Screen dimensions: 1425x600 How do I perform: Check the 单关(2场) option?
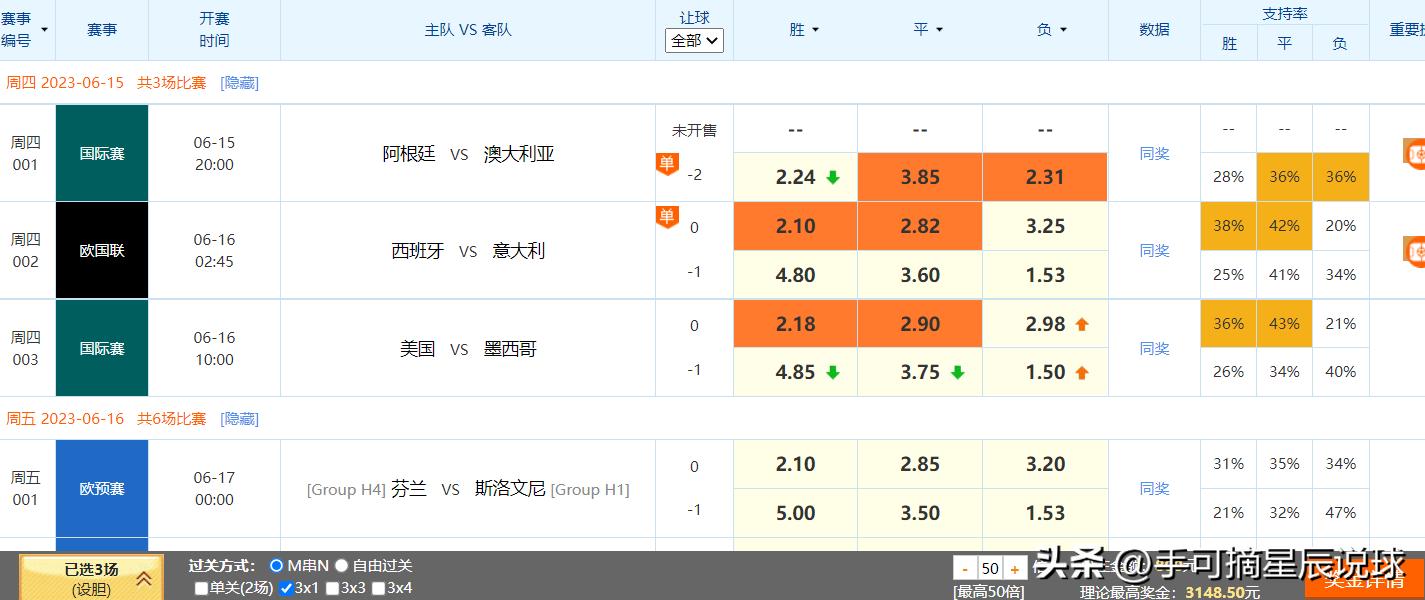tap(200, 588)
